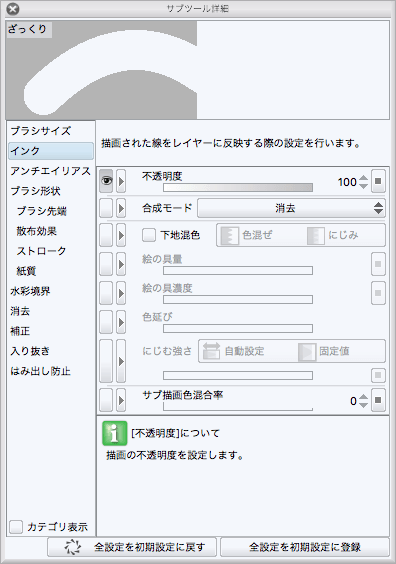Viewport: 396px width, 564px height.
Task: Select the 紙質 category
Action: point(26,271)
